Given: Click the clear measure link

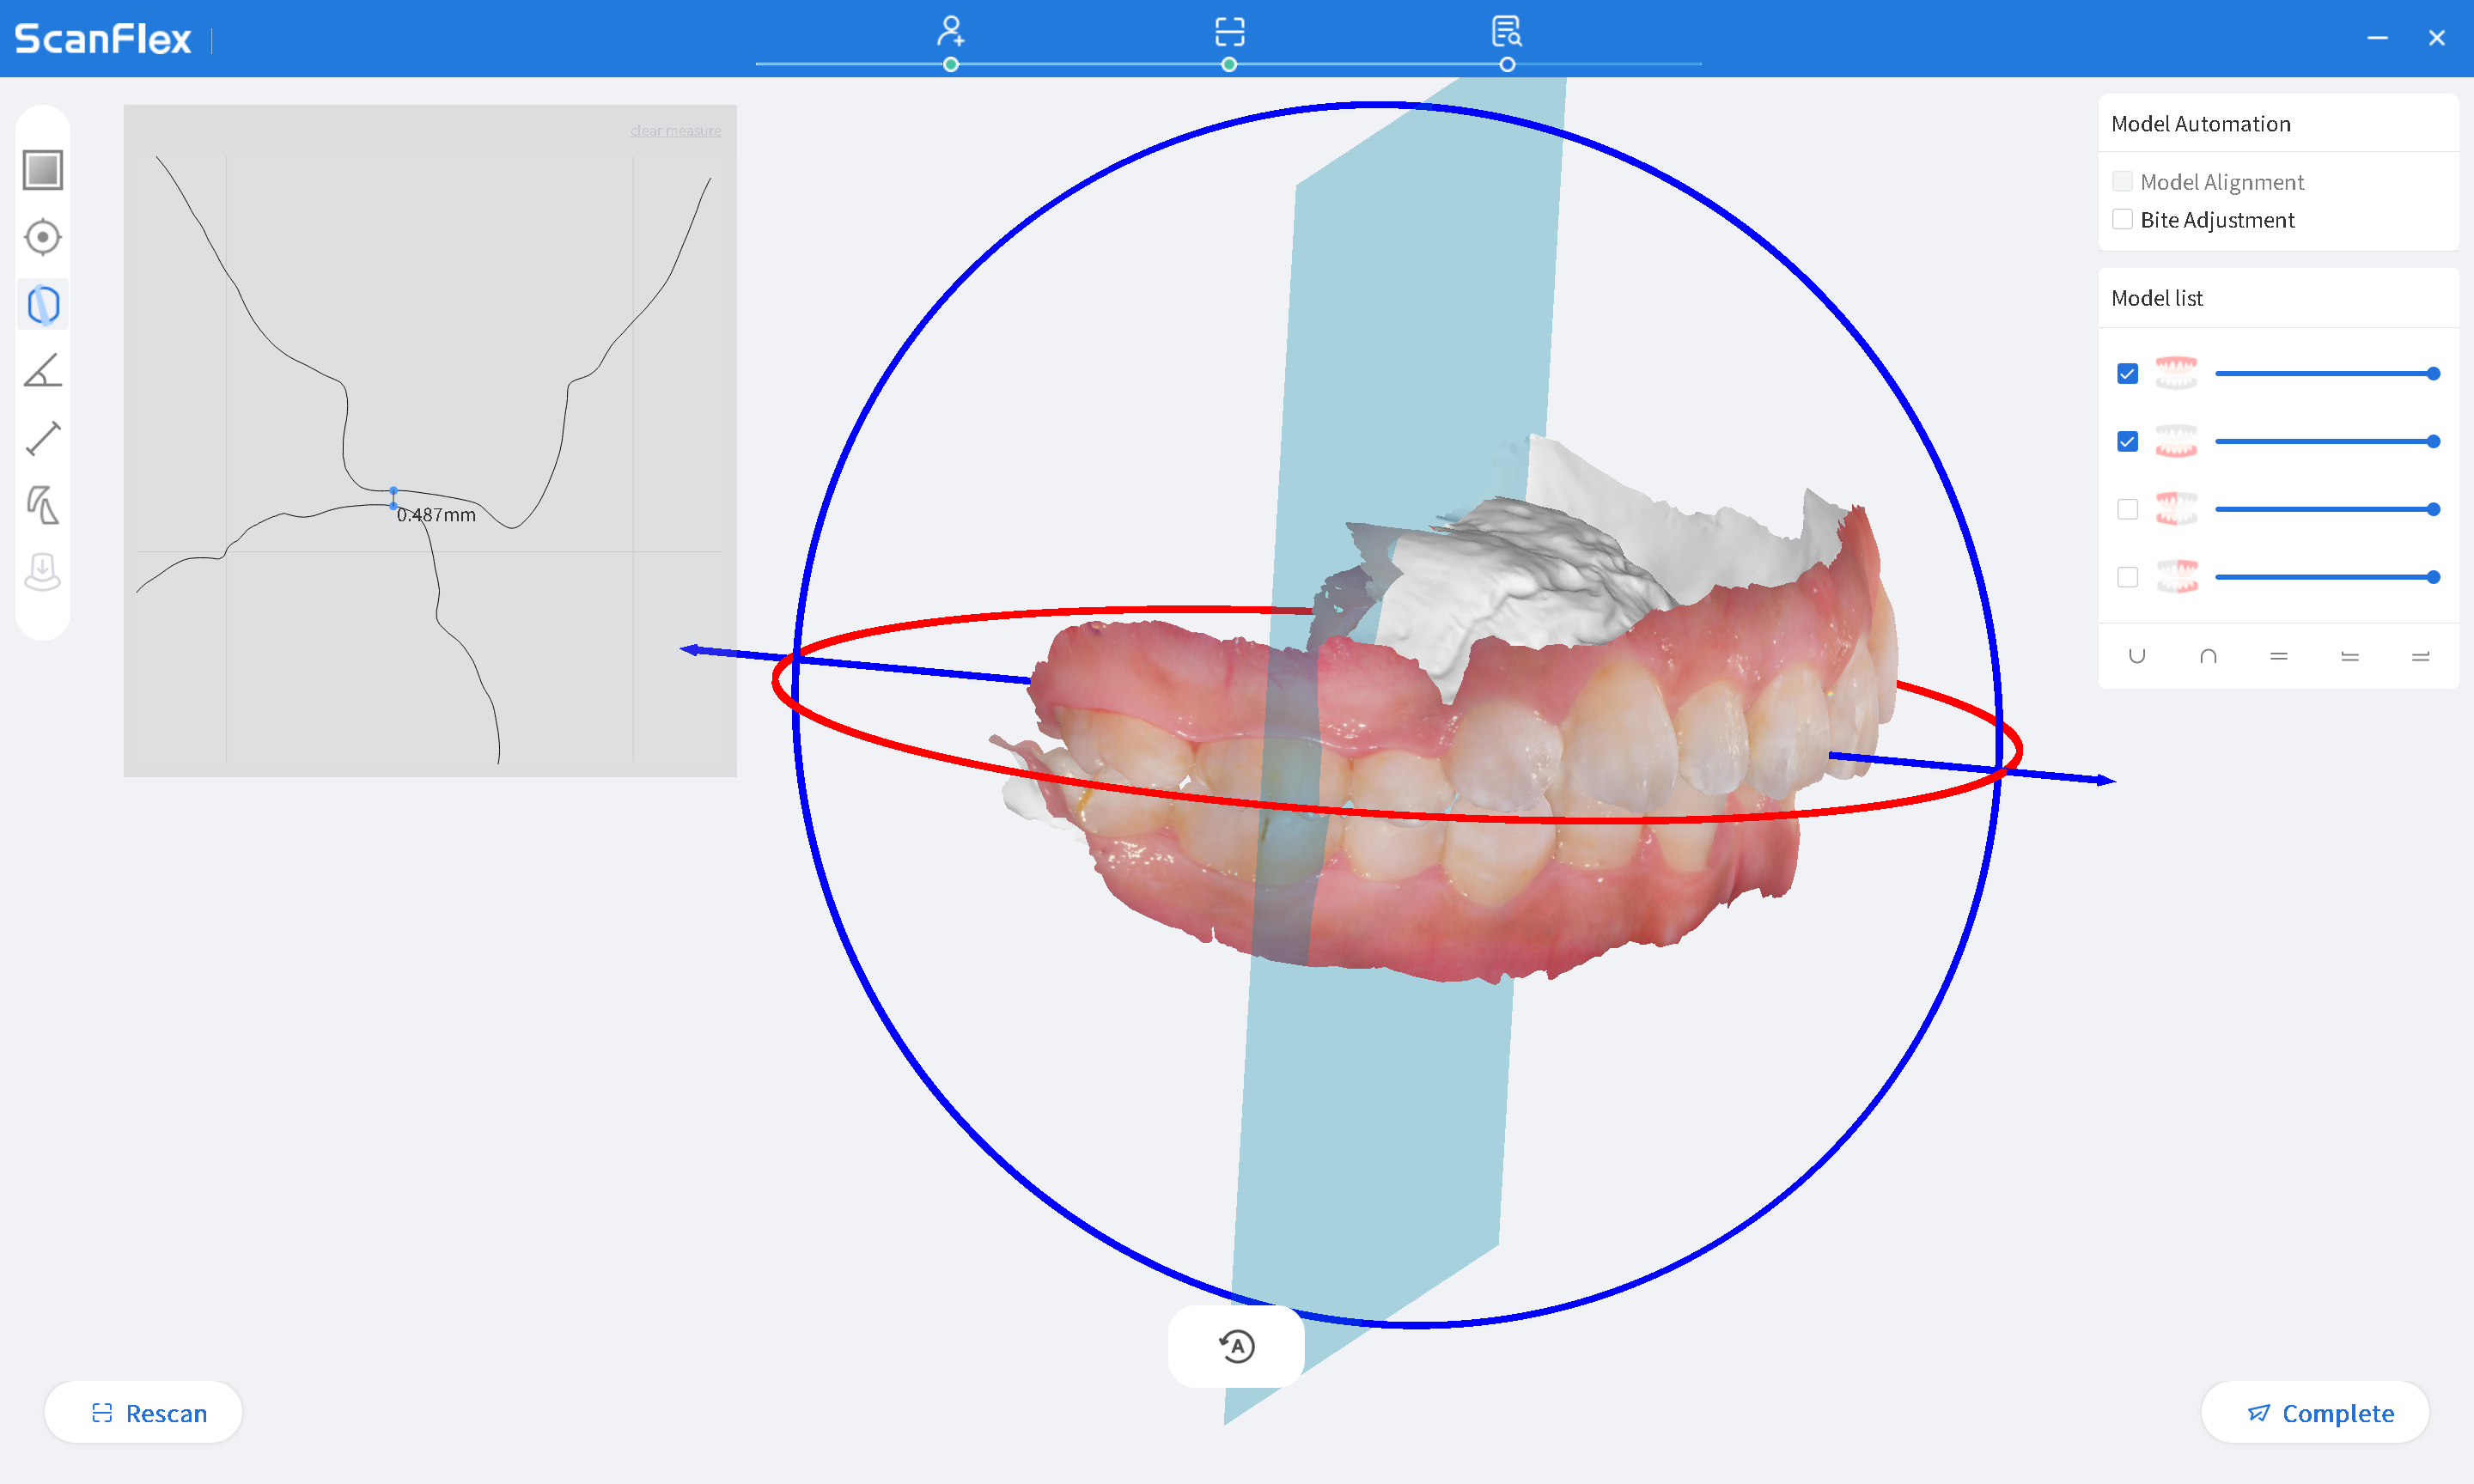Looking at the screenshot, I should pos(675,131).
